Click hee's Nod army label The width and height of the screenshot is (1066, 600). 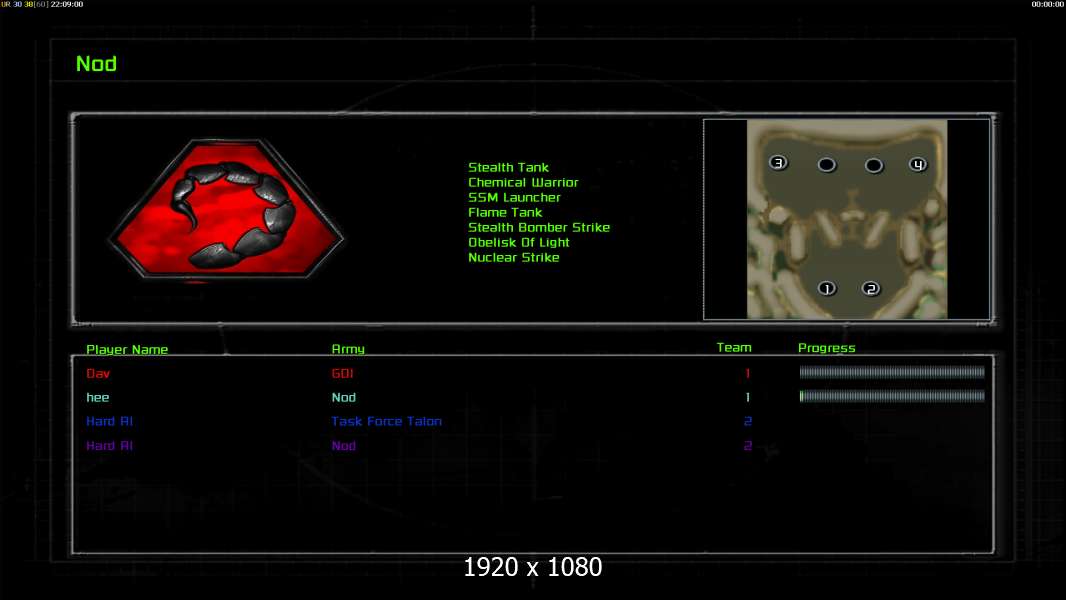pyautogui.click(x=343, y=397)
